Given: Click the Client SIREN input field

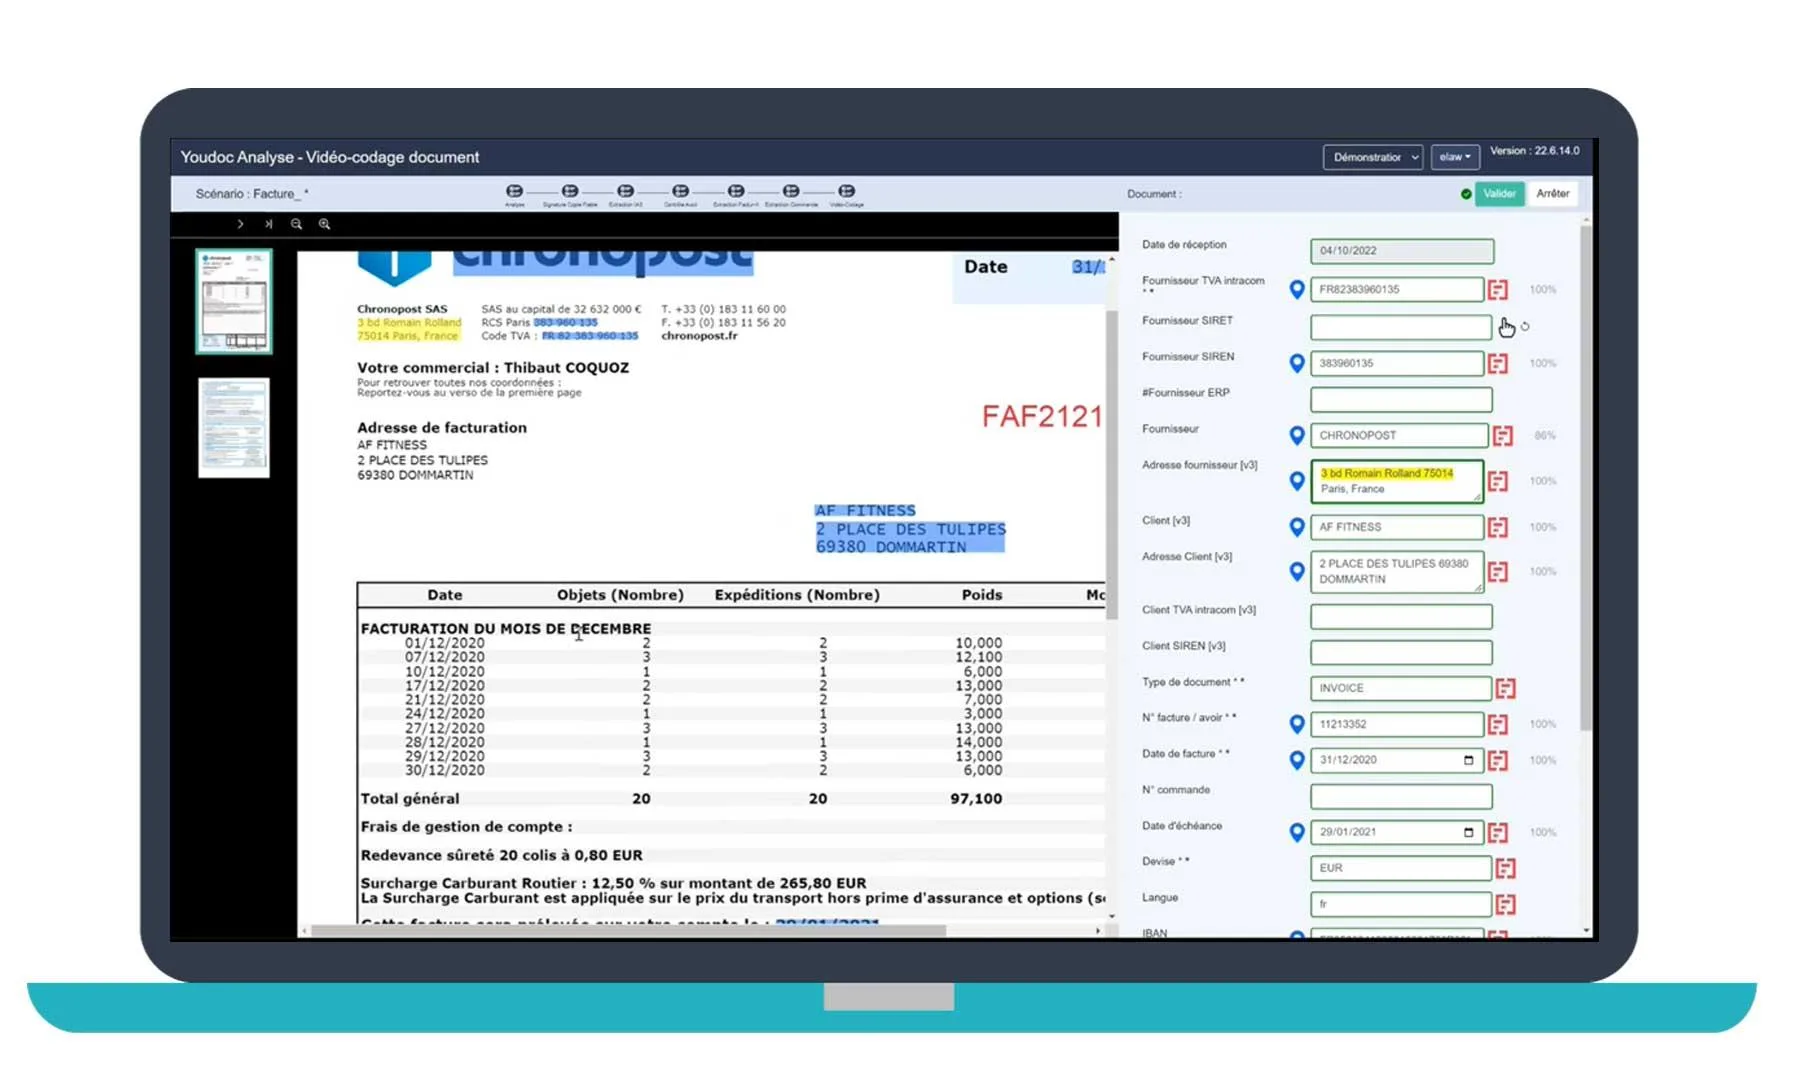Looking at the screenshot, I should click(1401, 652).
